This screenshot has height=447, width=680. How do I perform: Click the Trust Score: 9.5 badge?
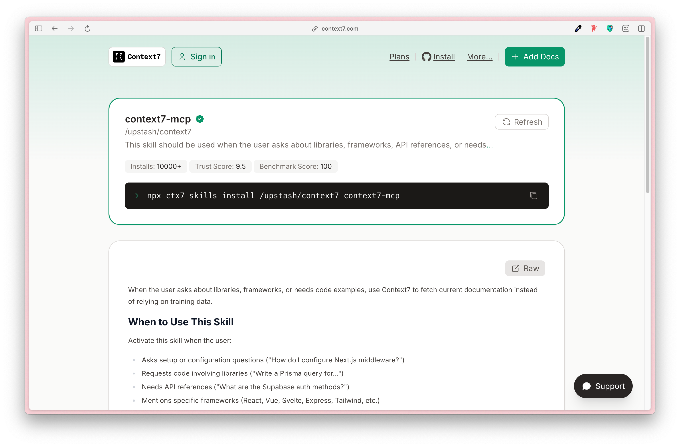coord(220,166)
